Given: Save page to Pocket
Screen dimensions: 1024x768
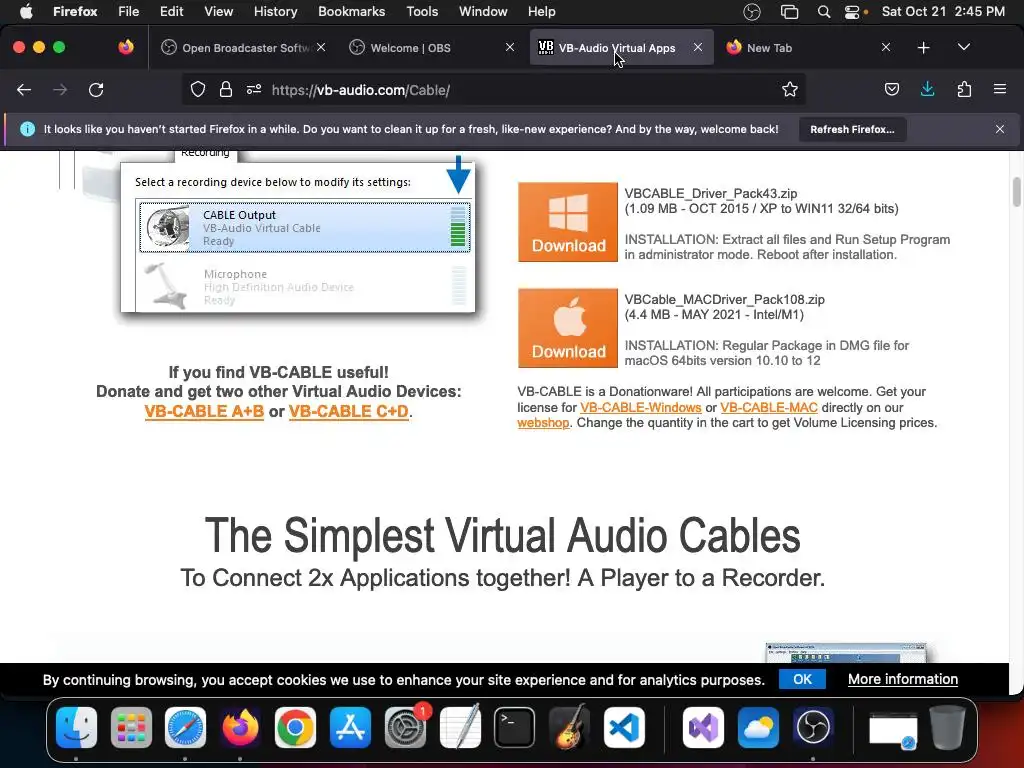Looking at the screenshot, I should coord(891,89).
